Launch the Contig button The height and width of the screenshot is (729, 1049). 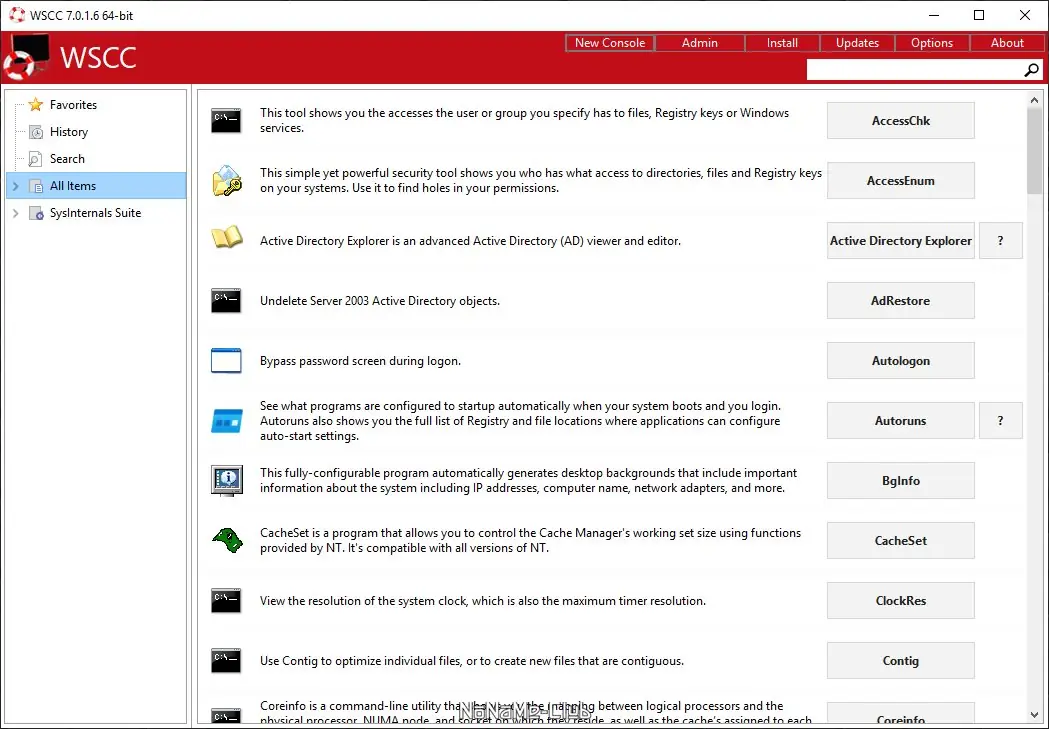tap(900, 661)
